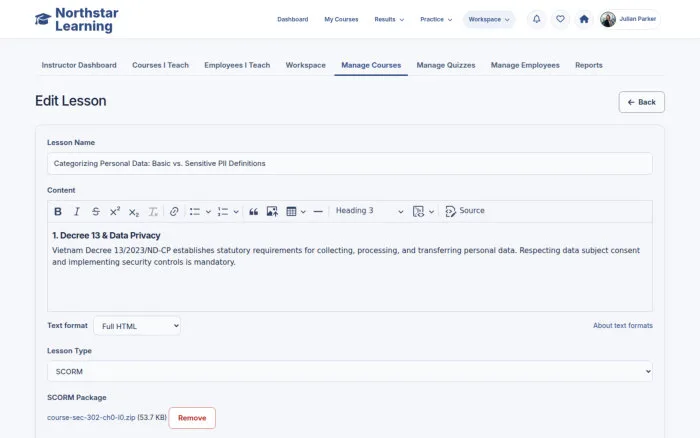The height and width of the screenshot is (438, 700).
Task: Insert a bulleted list
Action: [x=195, y=212]
